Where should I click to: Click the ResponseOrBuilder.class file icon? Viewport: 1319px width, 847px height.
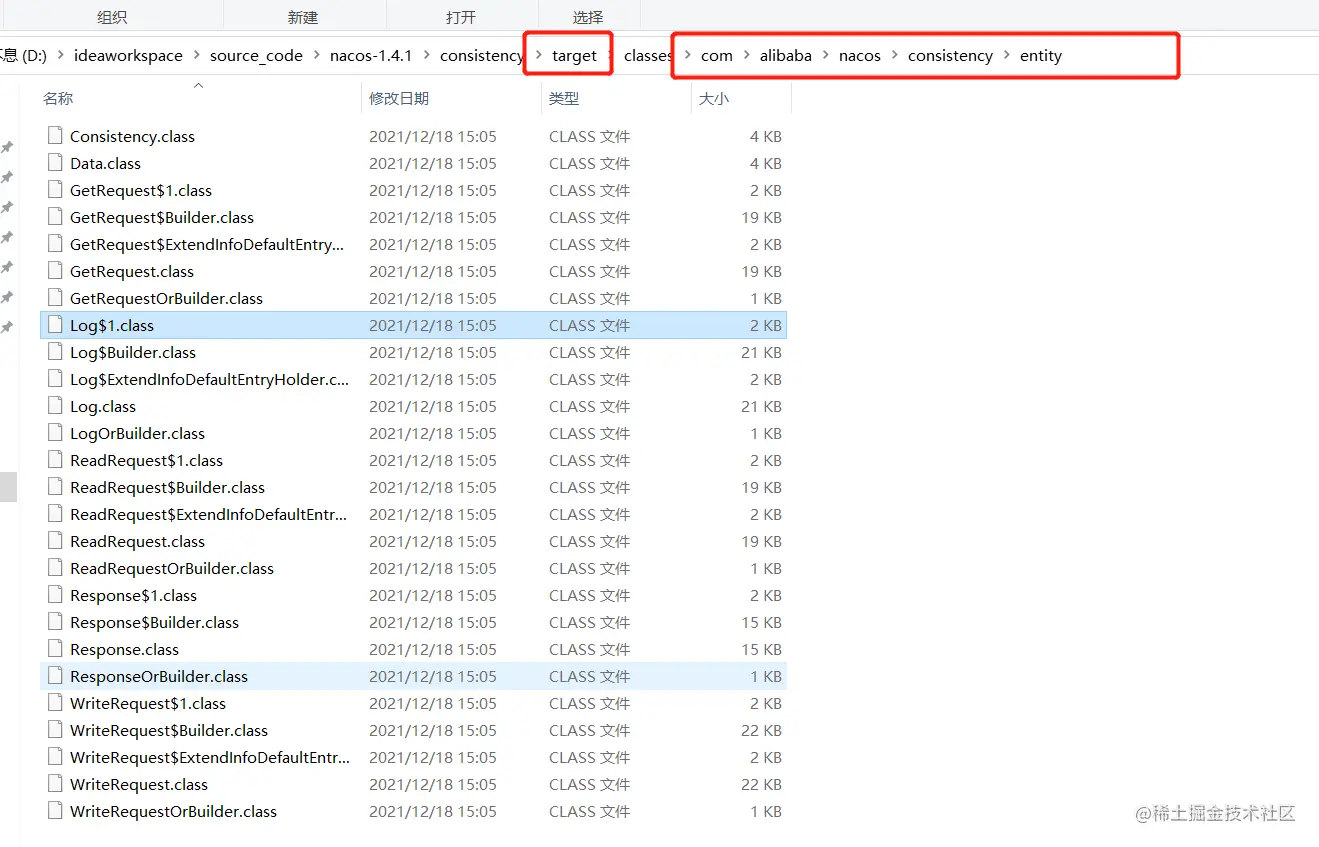tap(55, 676)
